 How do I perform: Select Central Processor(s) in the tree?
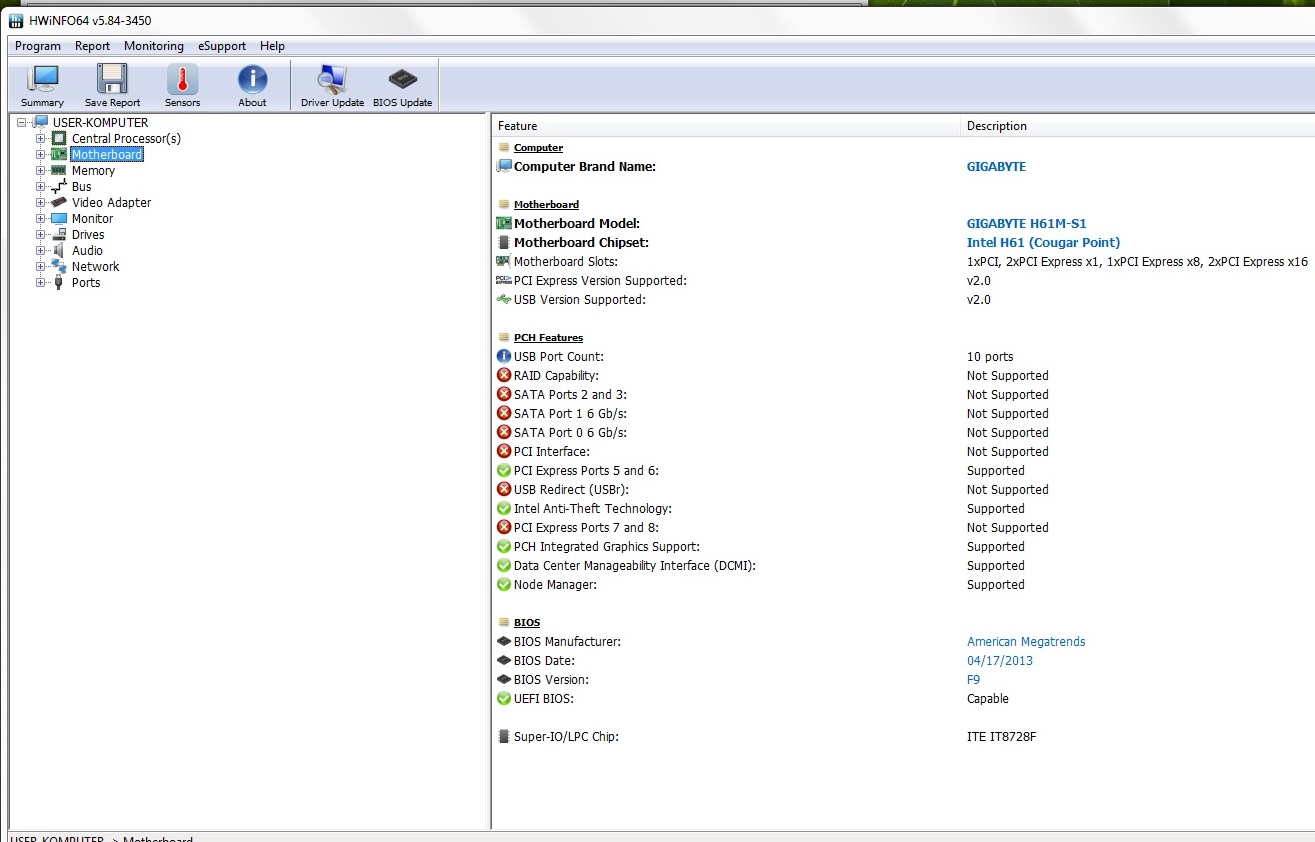tap(126, 139)
